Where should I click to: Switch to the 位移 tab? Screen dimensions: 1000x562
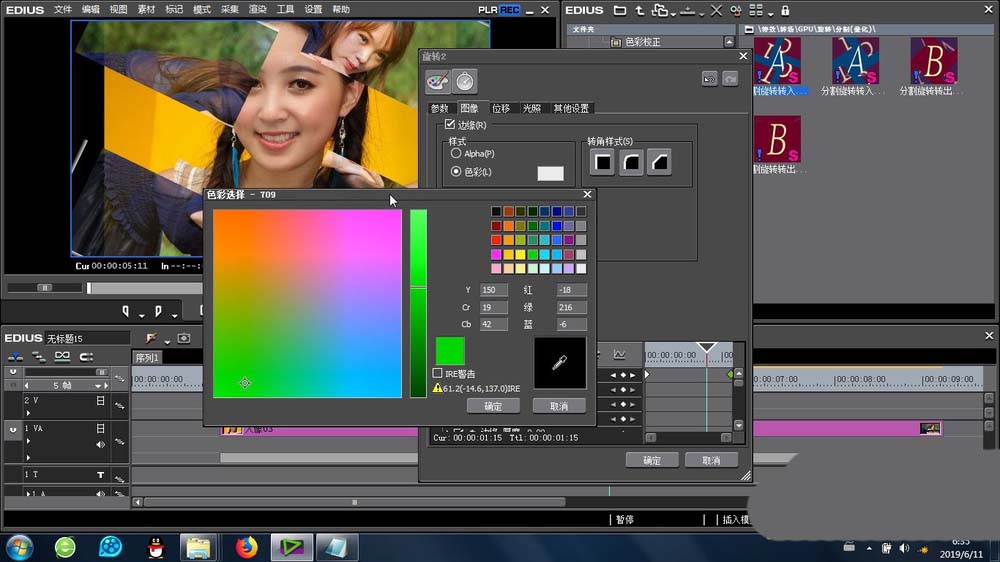[x=501, y=108]
